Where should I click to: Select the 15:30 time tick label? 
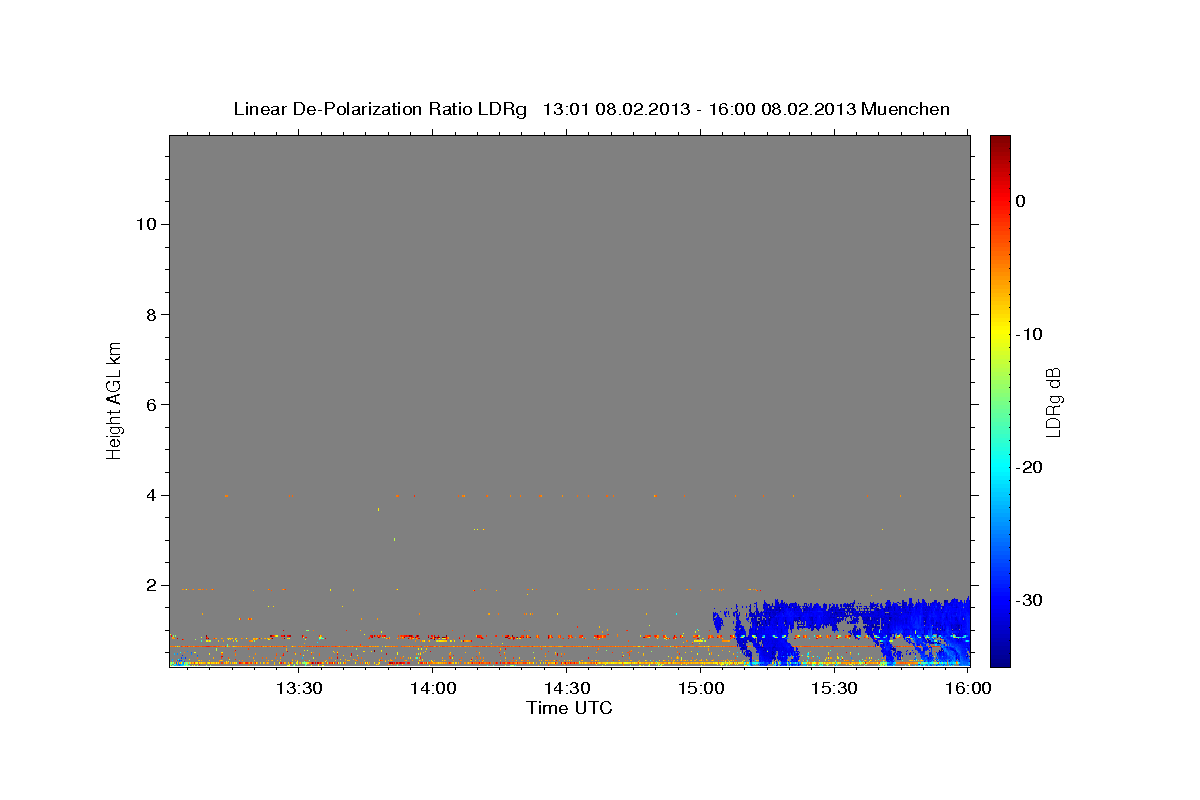834,688
